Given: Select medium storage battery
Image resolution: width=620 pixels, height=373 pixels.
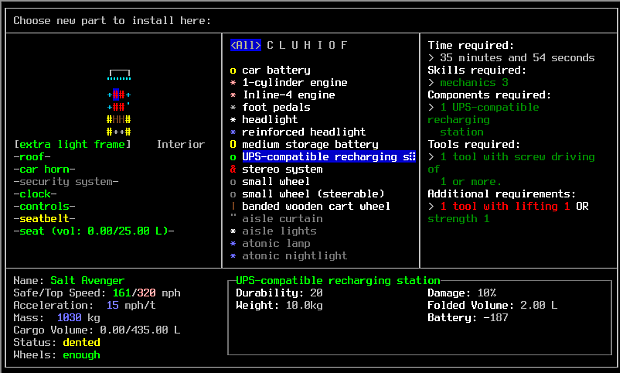Looking at the screenshot, I should tap(310, 144).
